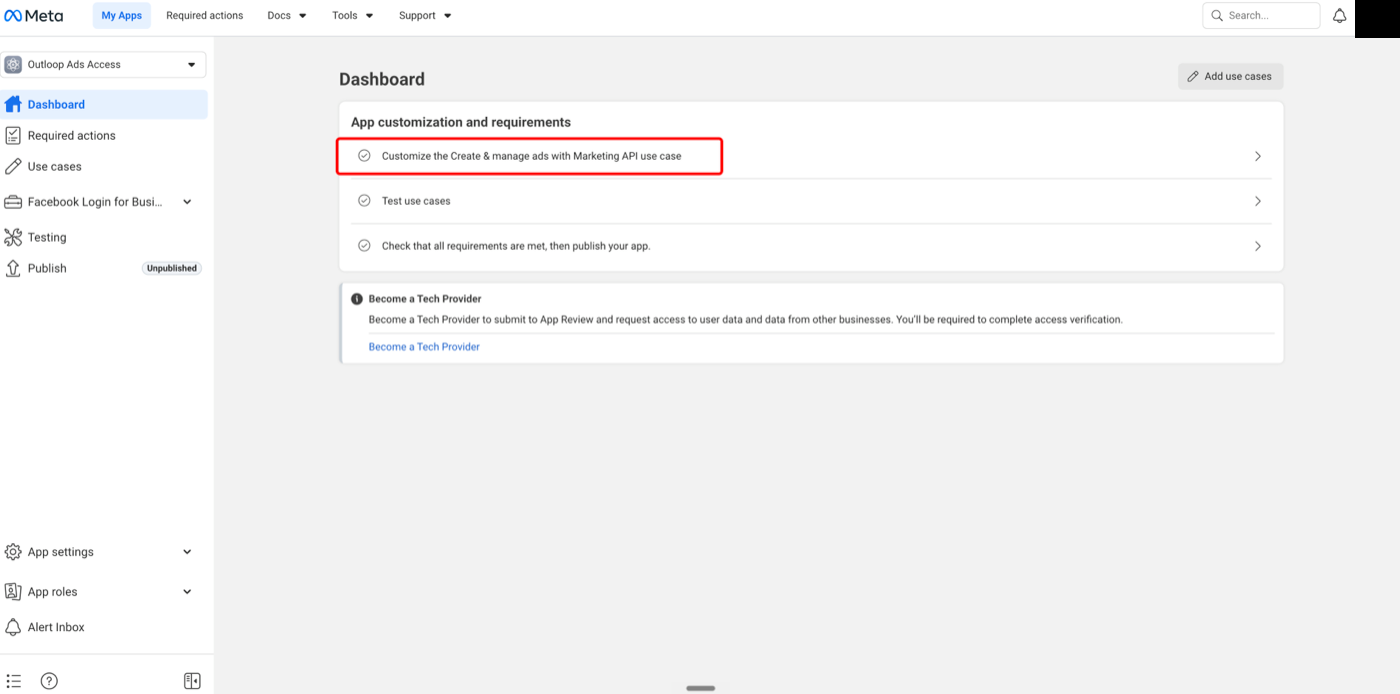Click the Become a Tech Provider heading

point(425,299)
